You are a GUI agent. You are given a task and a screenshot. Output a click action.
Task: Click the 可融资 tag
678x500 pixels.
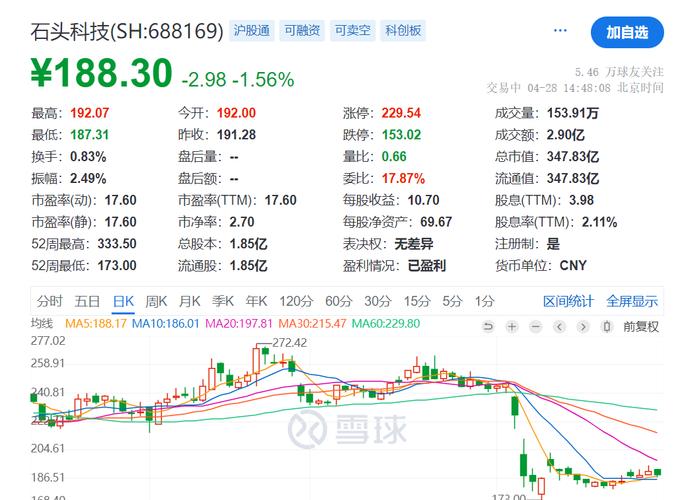pyautogui.click(x=302, y=30)
